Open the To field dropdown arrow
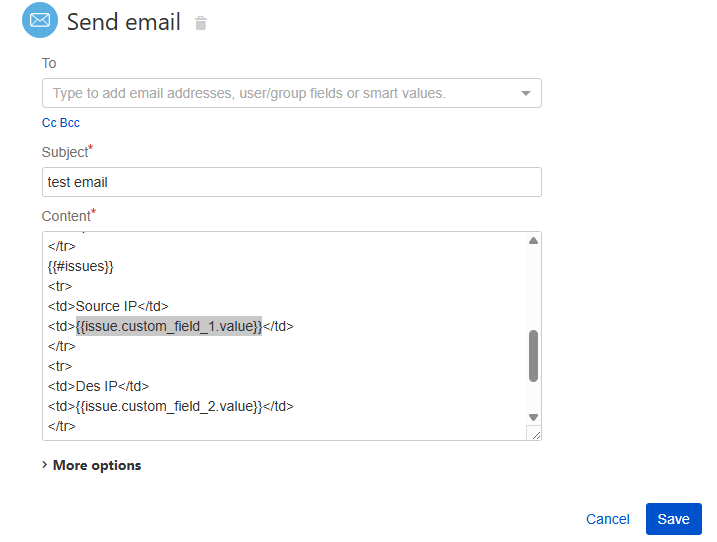The image size is (717, 542). point(526,93)
